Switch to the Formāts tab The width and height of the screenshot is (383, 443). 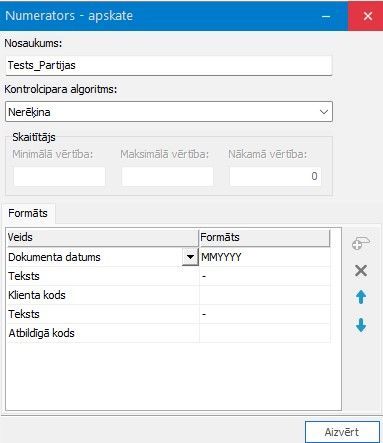coord(28,213)
